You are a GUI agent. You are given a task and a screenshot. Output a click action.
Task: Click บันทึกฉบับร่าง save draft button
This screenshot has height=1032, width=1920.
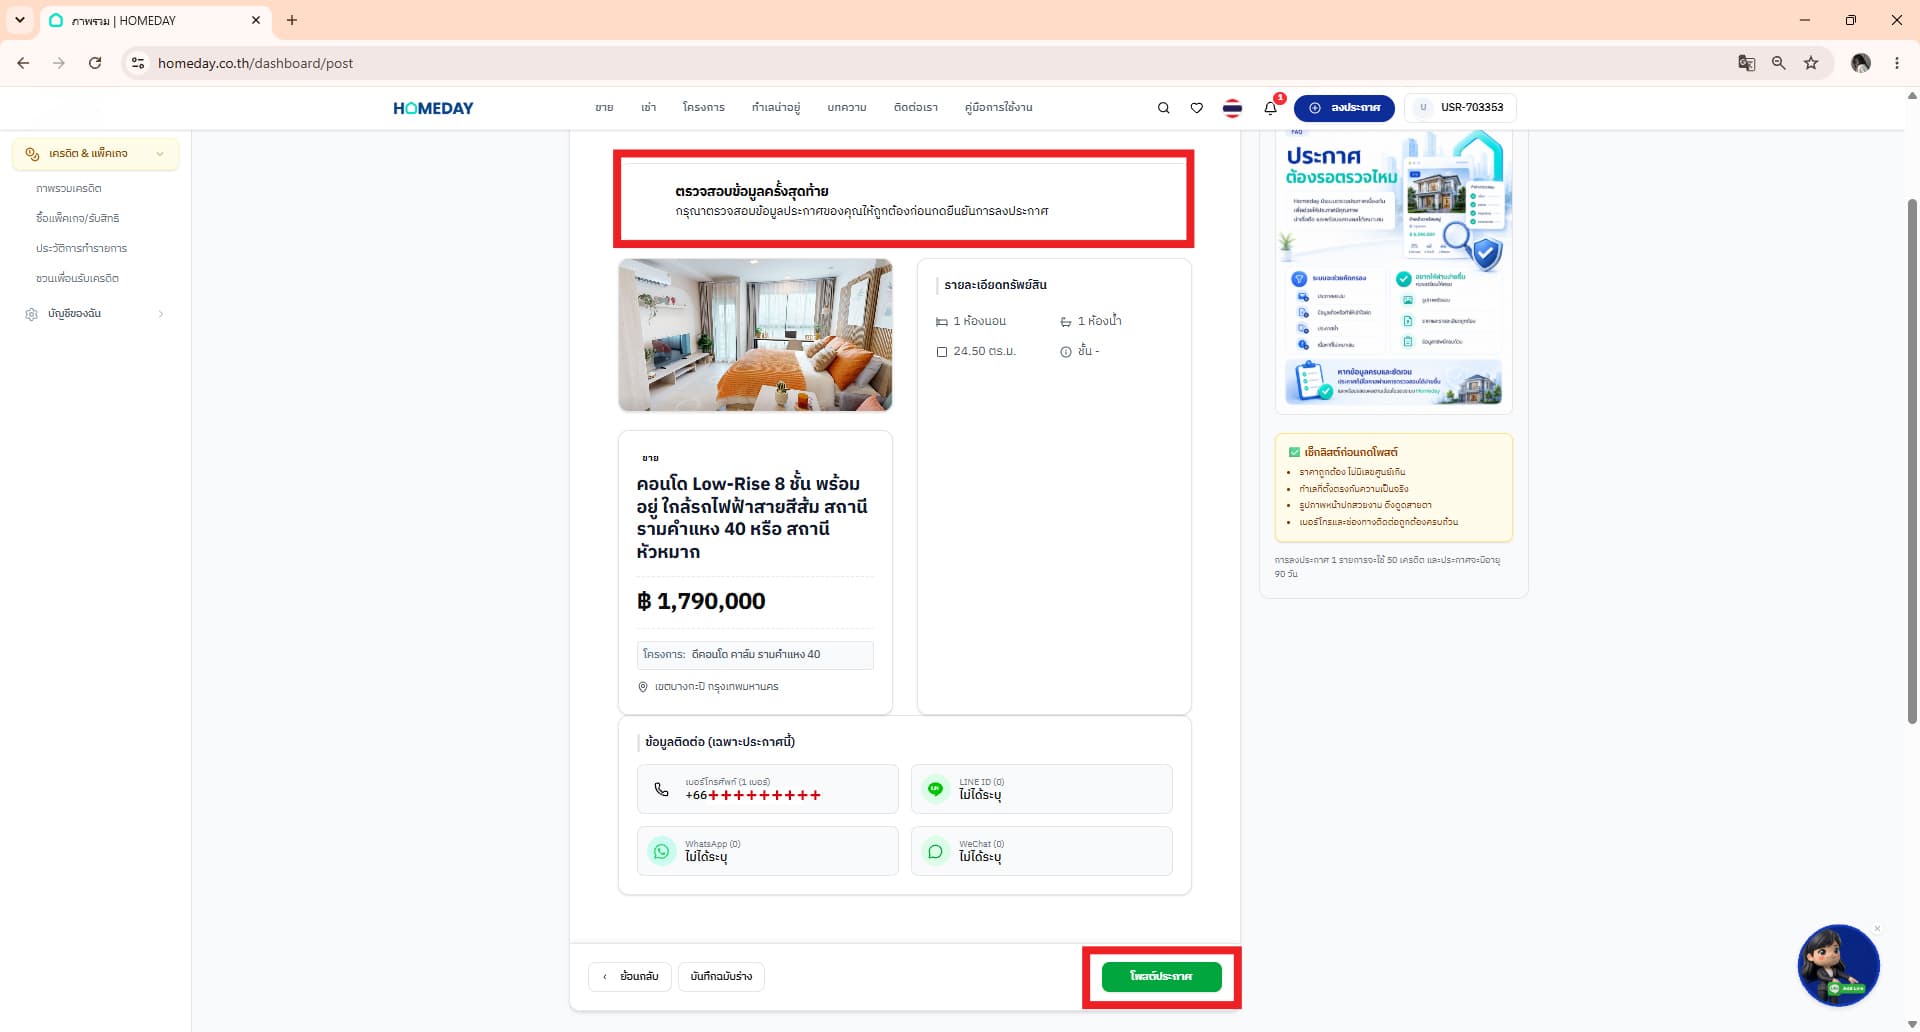point(721,976)
